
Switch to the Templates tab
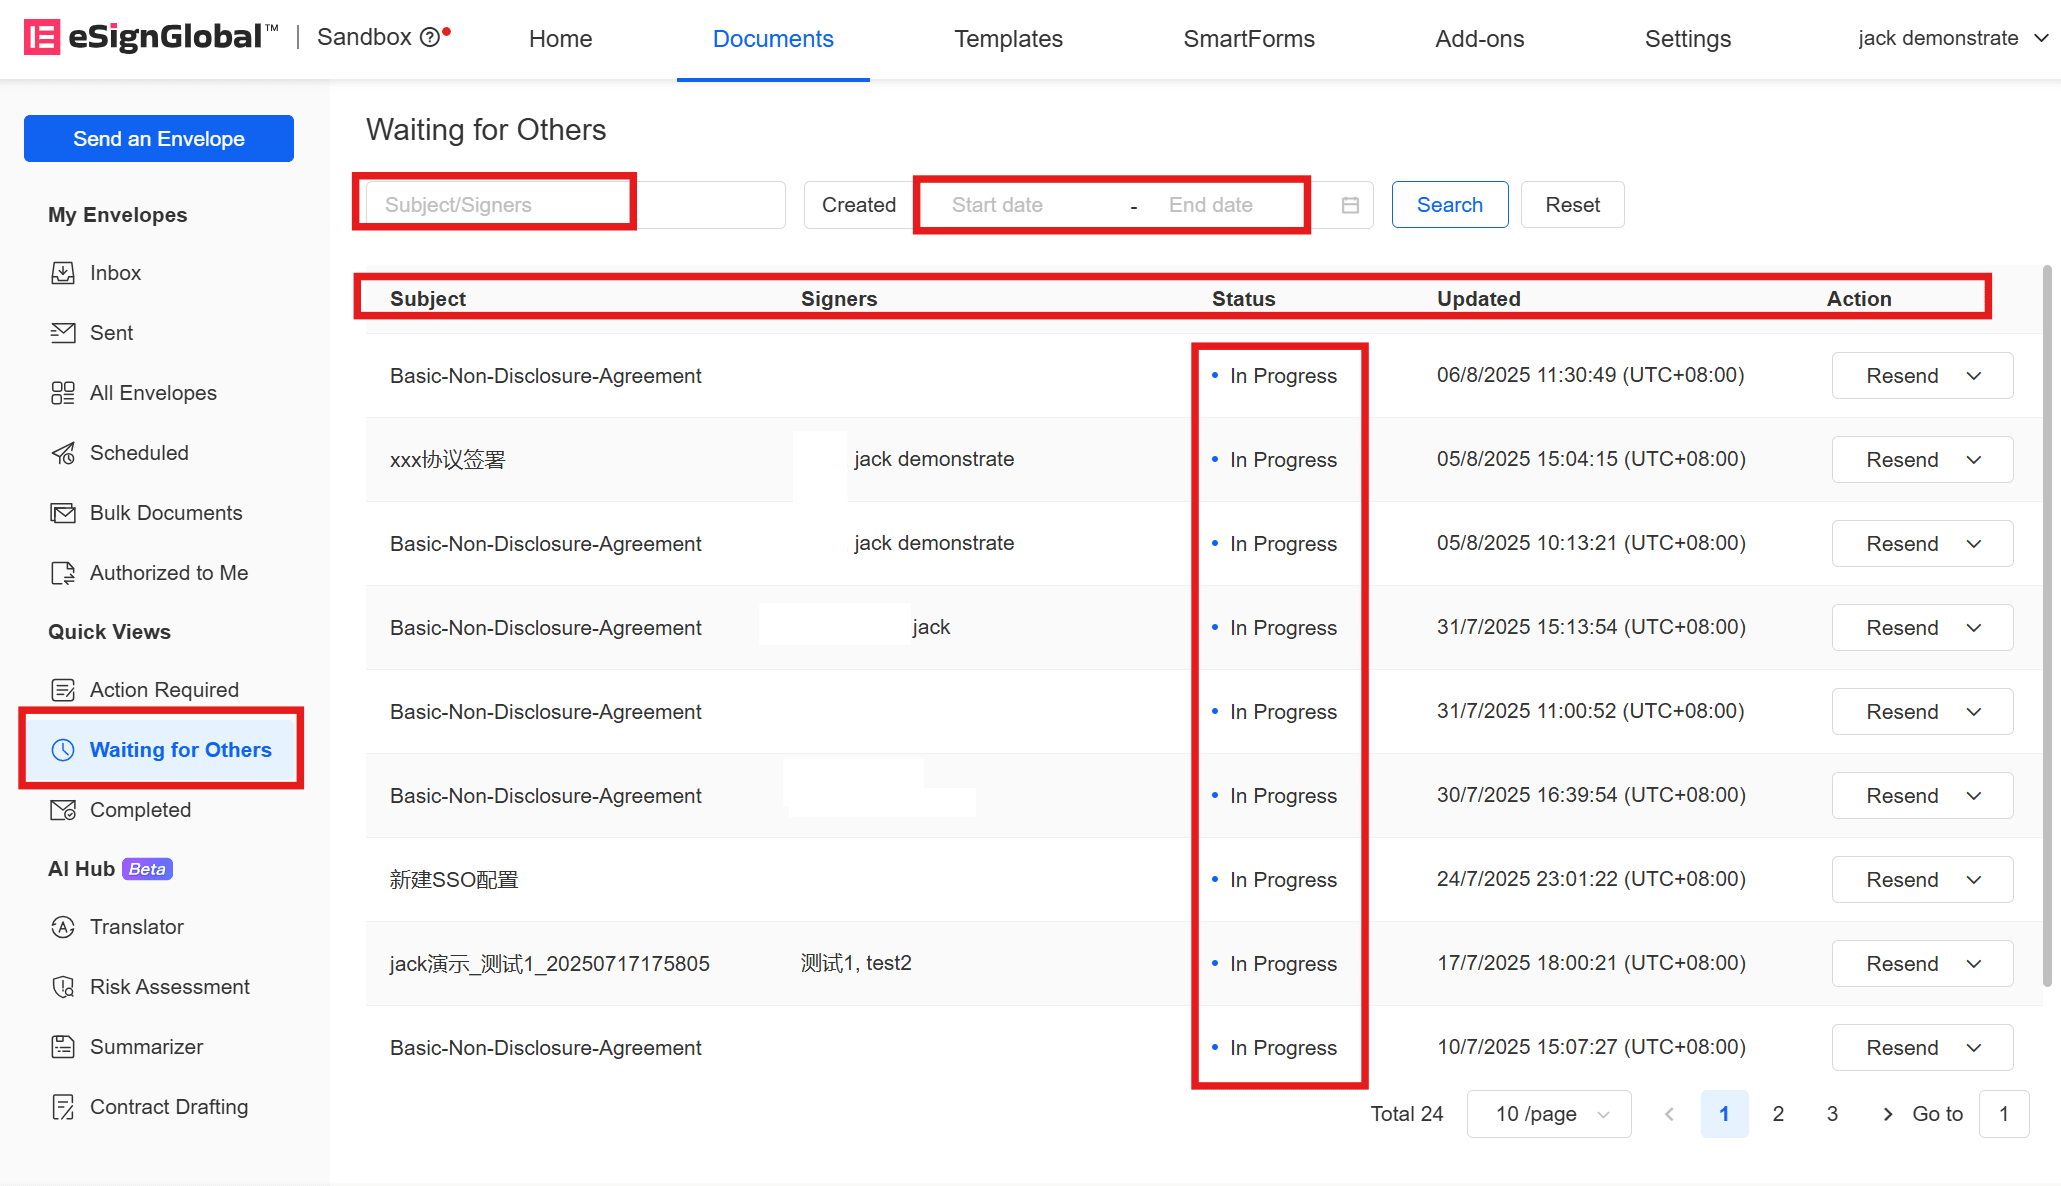point(1008,39)
